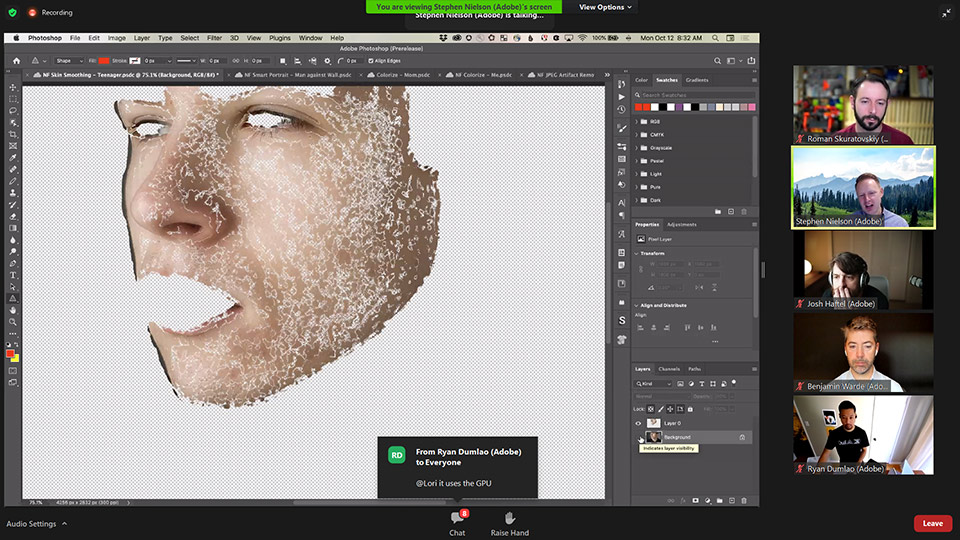Toggle visibility of Layer 0

[639, 423]
